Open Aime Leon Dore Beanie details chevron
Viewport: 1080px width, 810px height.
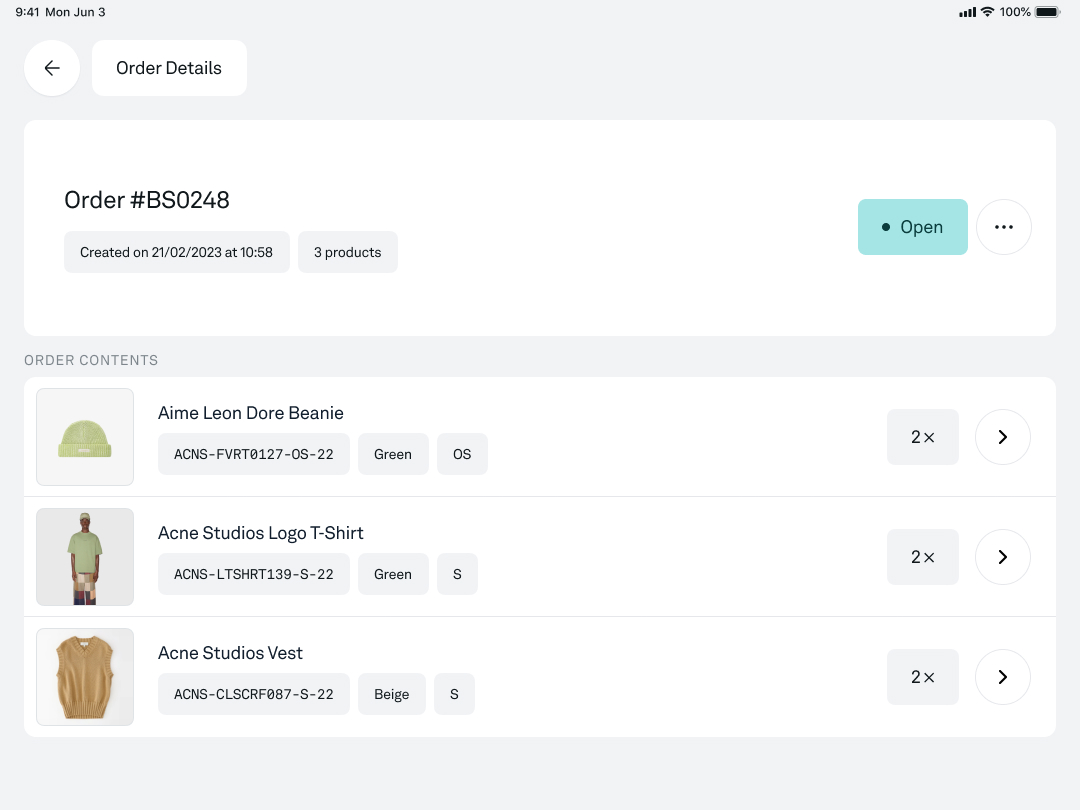pos(1003,437)
